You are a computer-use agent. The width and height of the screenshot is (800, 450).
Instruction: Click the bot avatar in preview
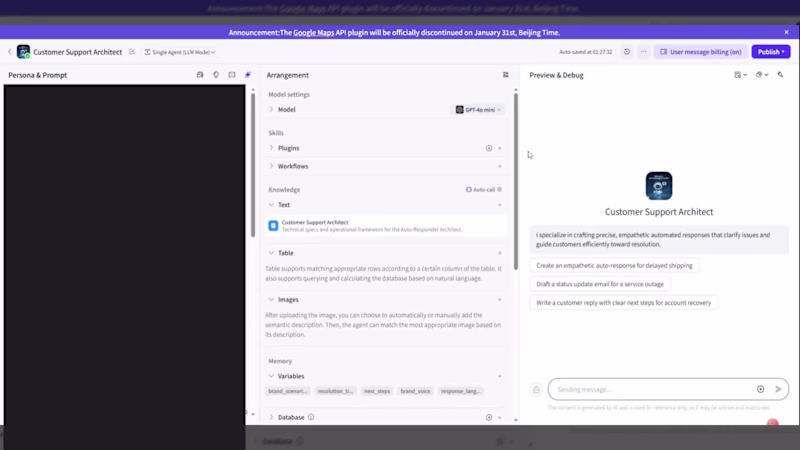pyautogui.click(x=659, y=186)
